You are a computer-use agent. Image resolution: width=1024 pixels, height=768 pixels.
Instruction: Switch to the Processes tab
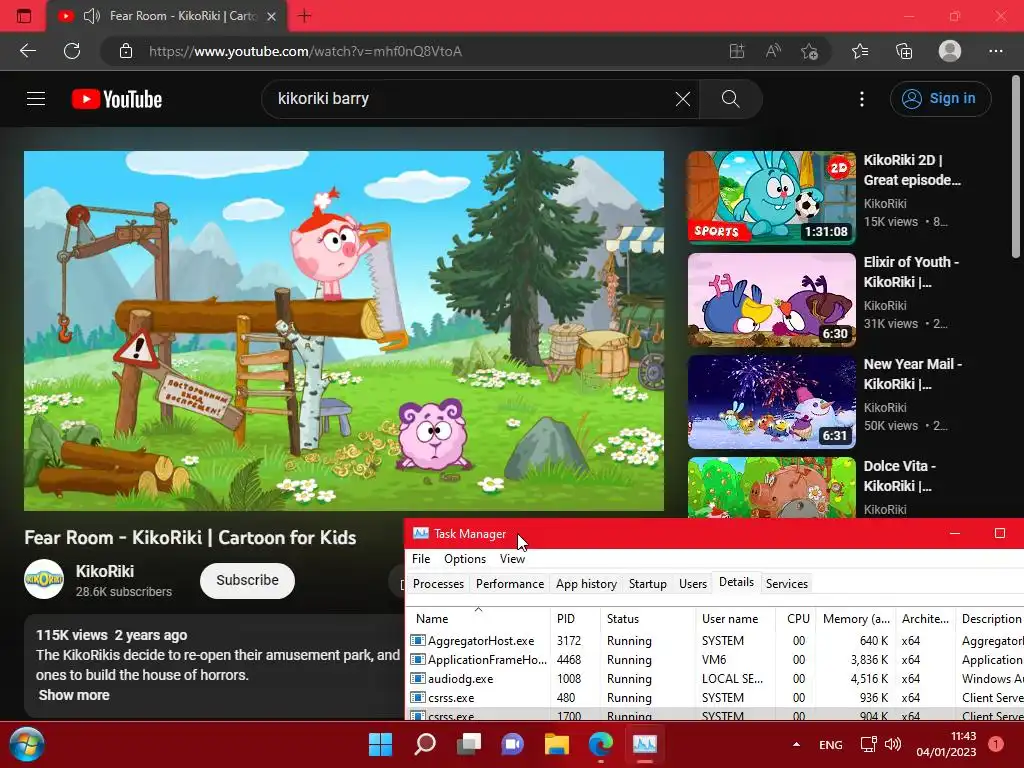coord(438,584)
